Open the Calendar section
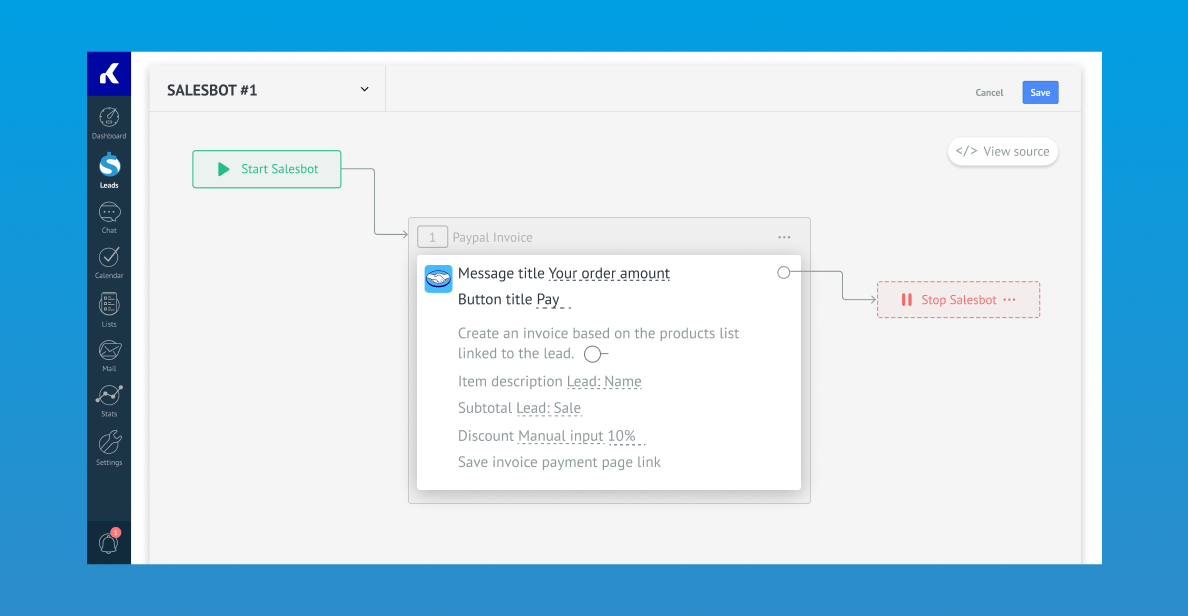 (109, 262)
